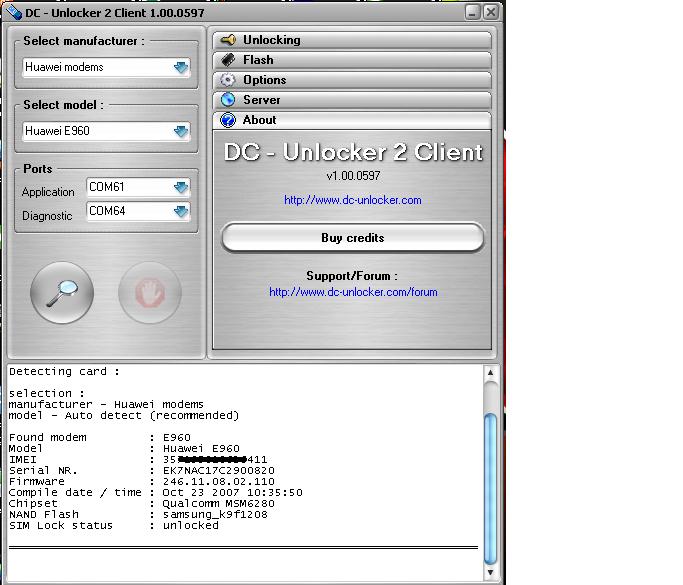Expand the Application port dropdown
The image size is (683, 585).
[x=181, y=187]
